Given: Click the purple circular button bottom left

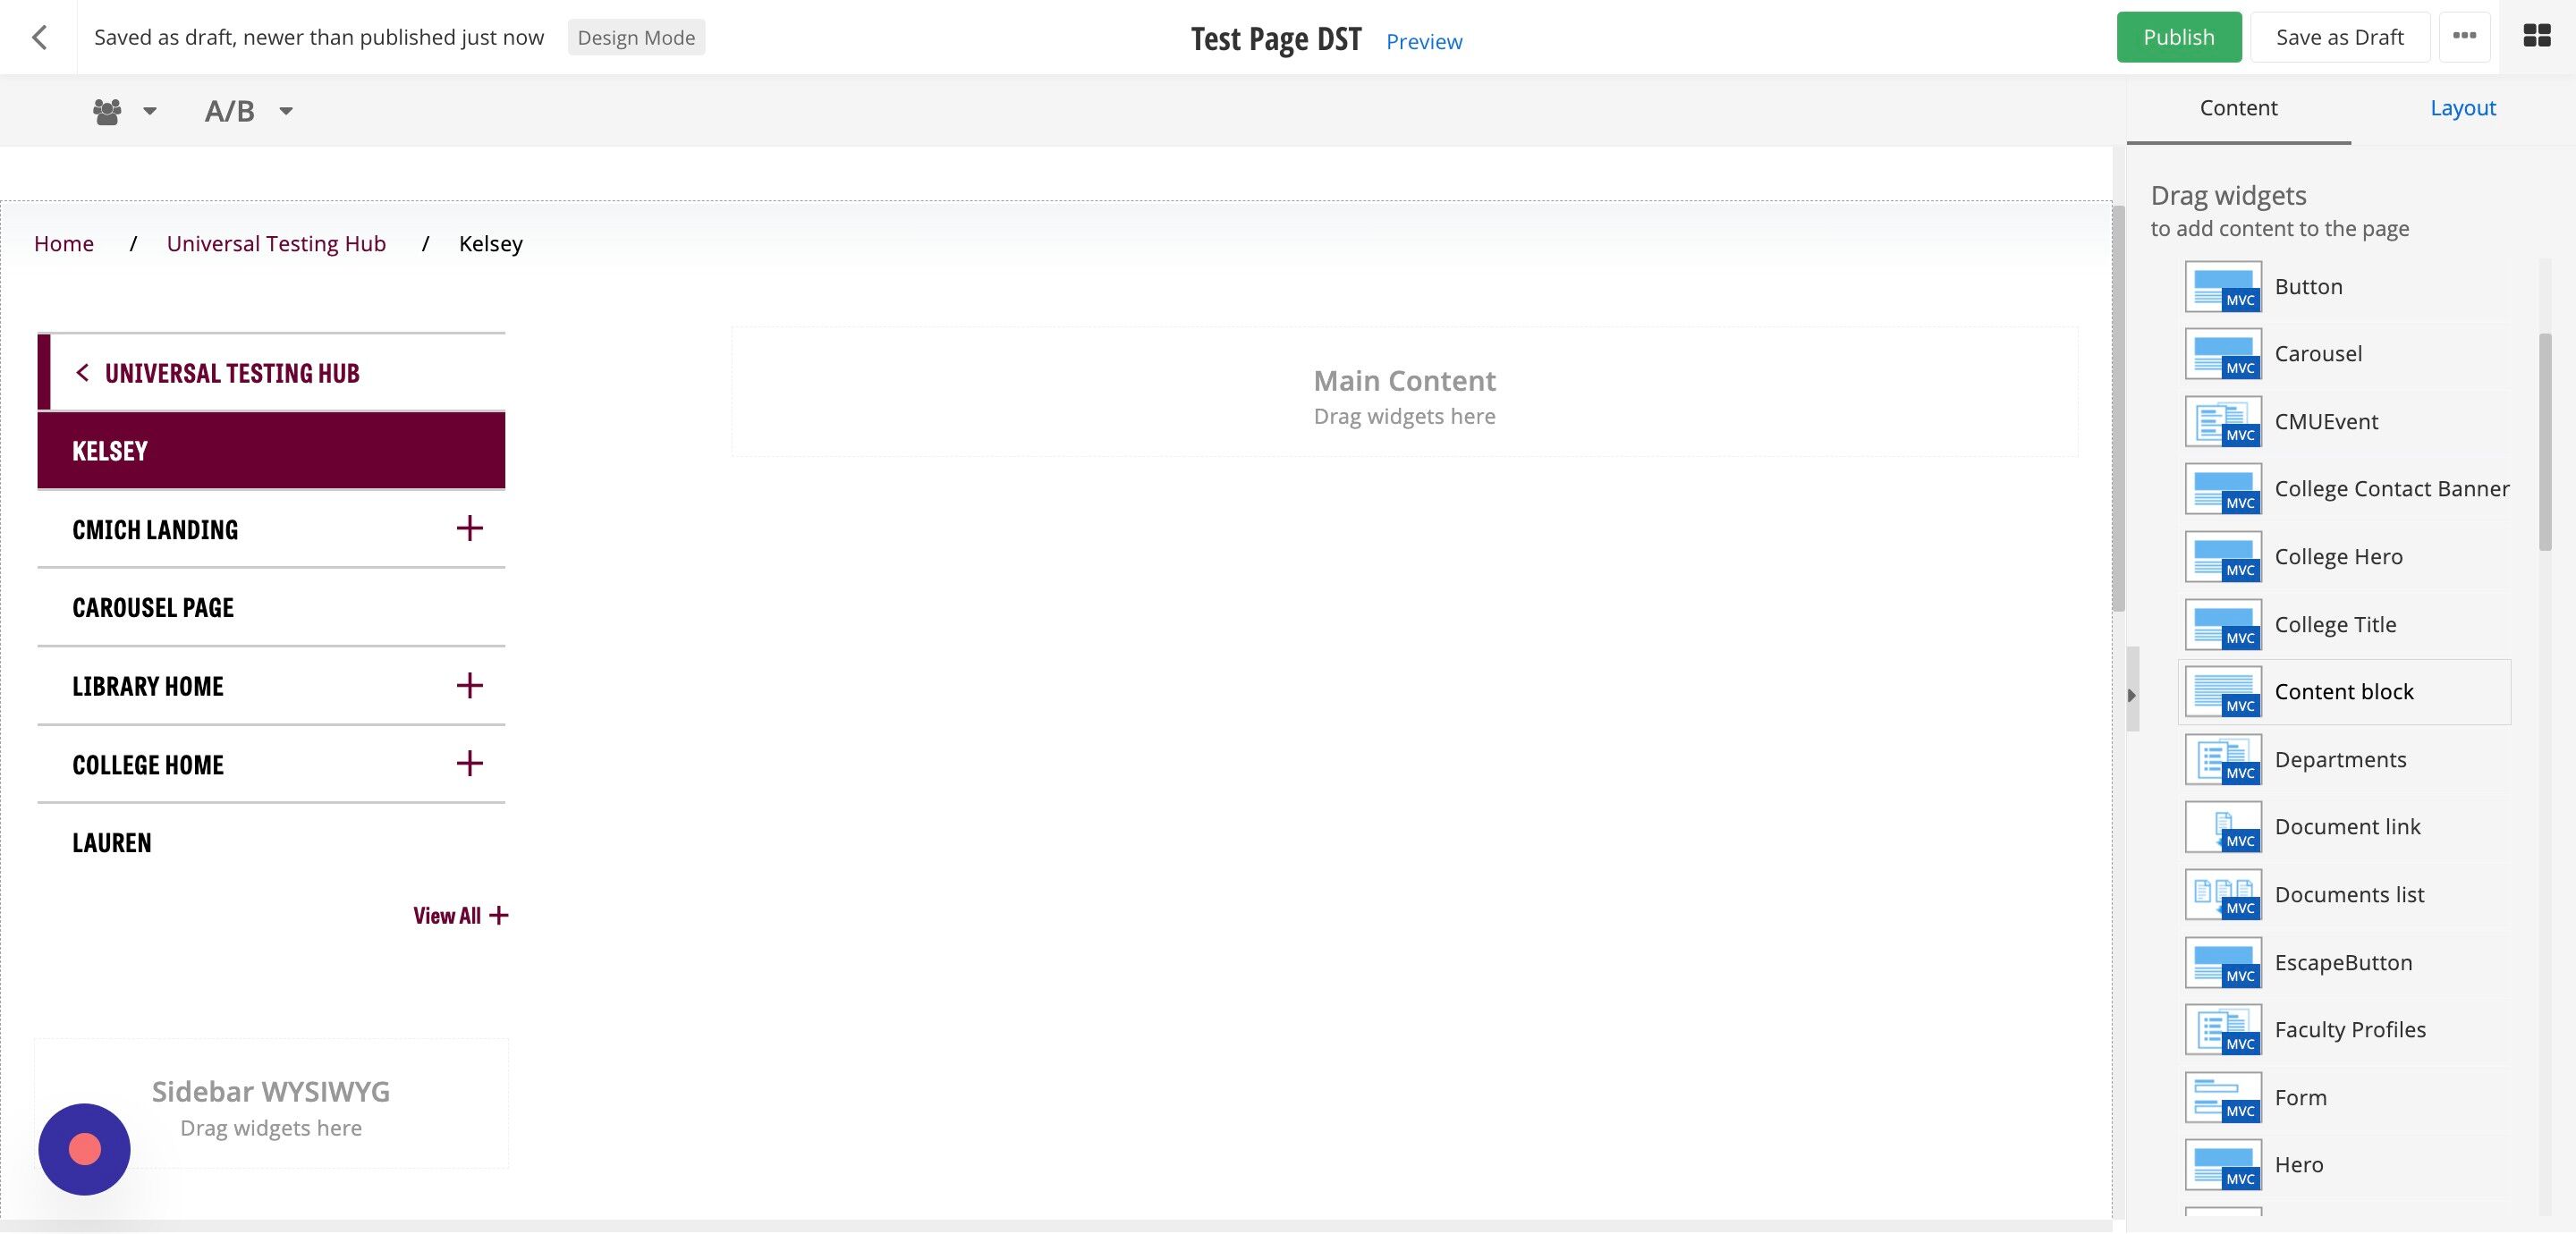Looking at the screenshot, I should 84,1148.
